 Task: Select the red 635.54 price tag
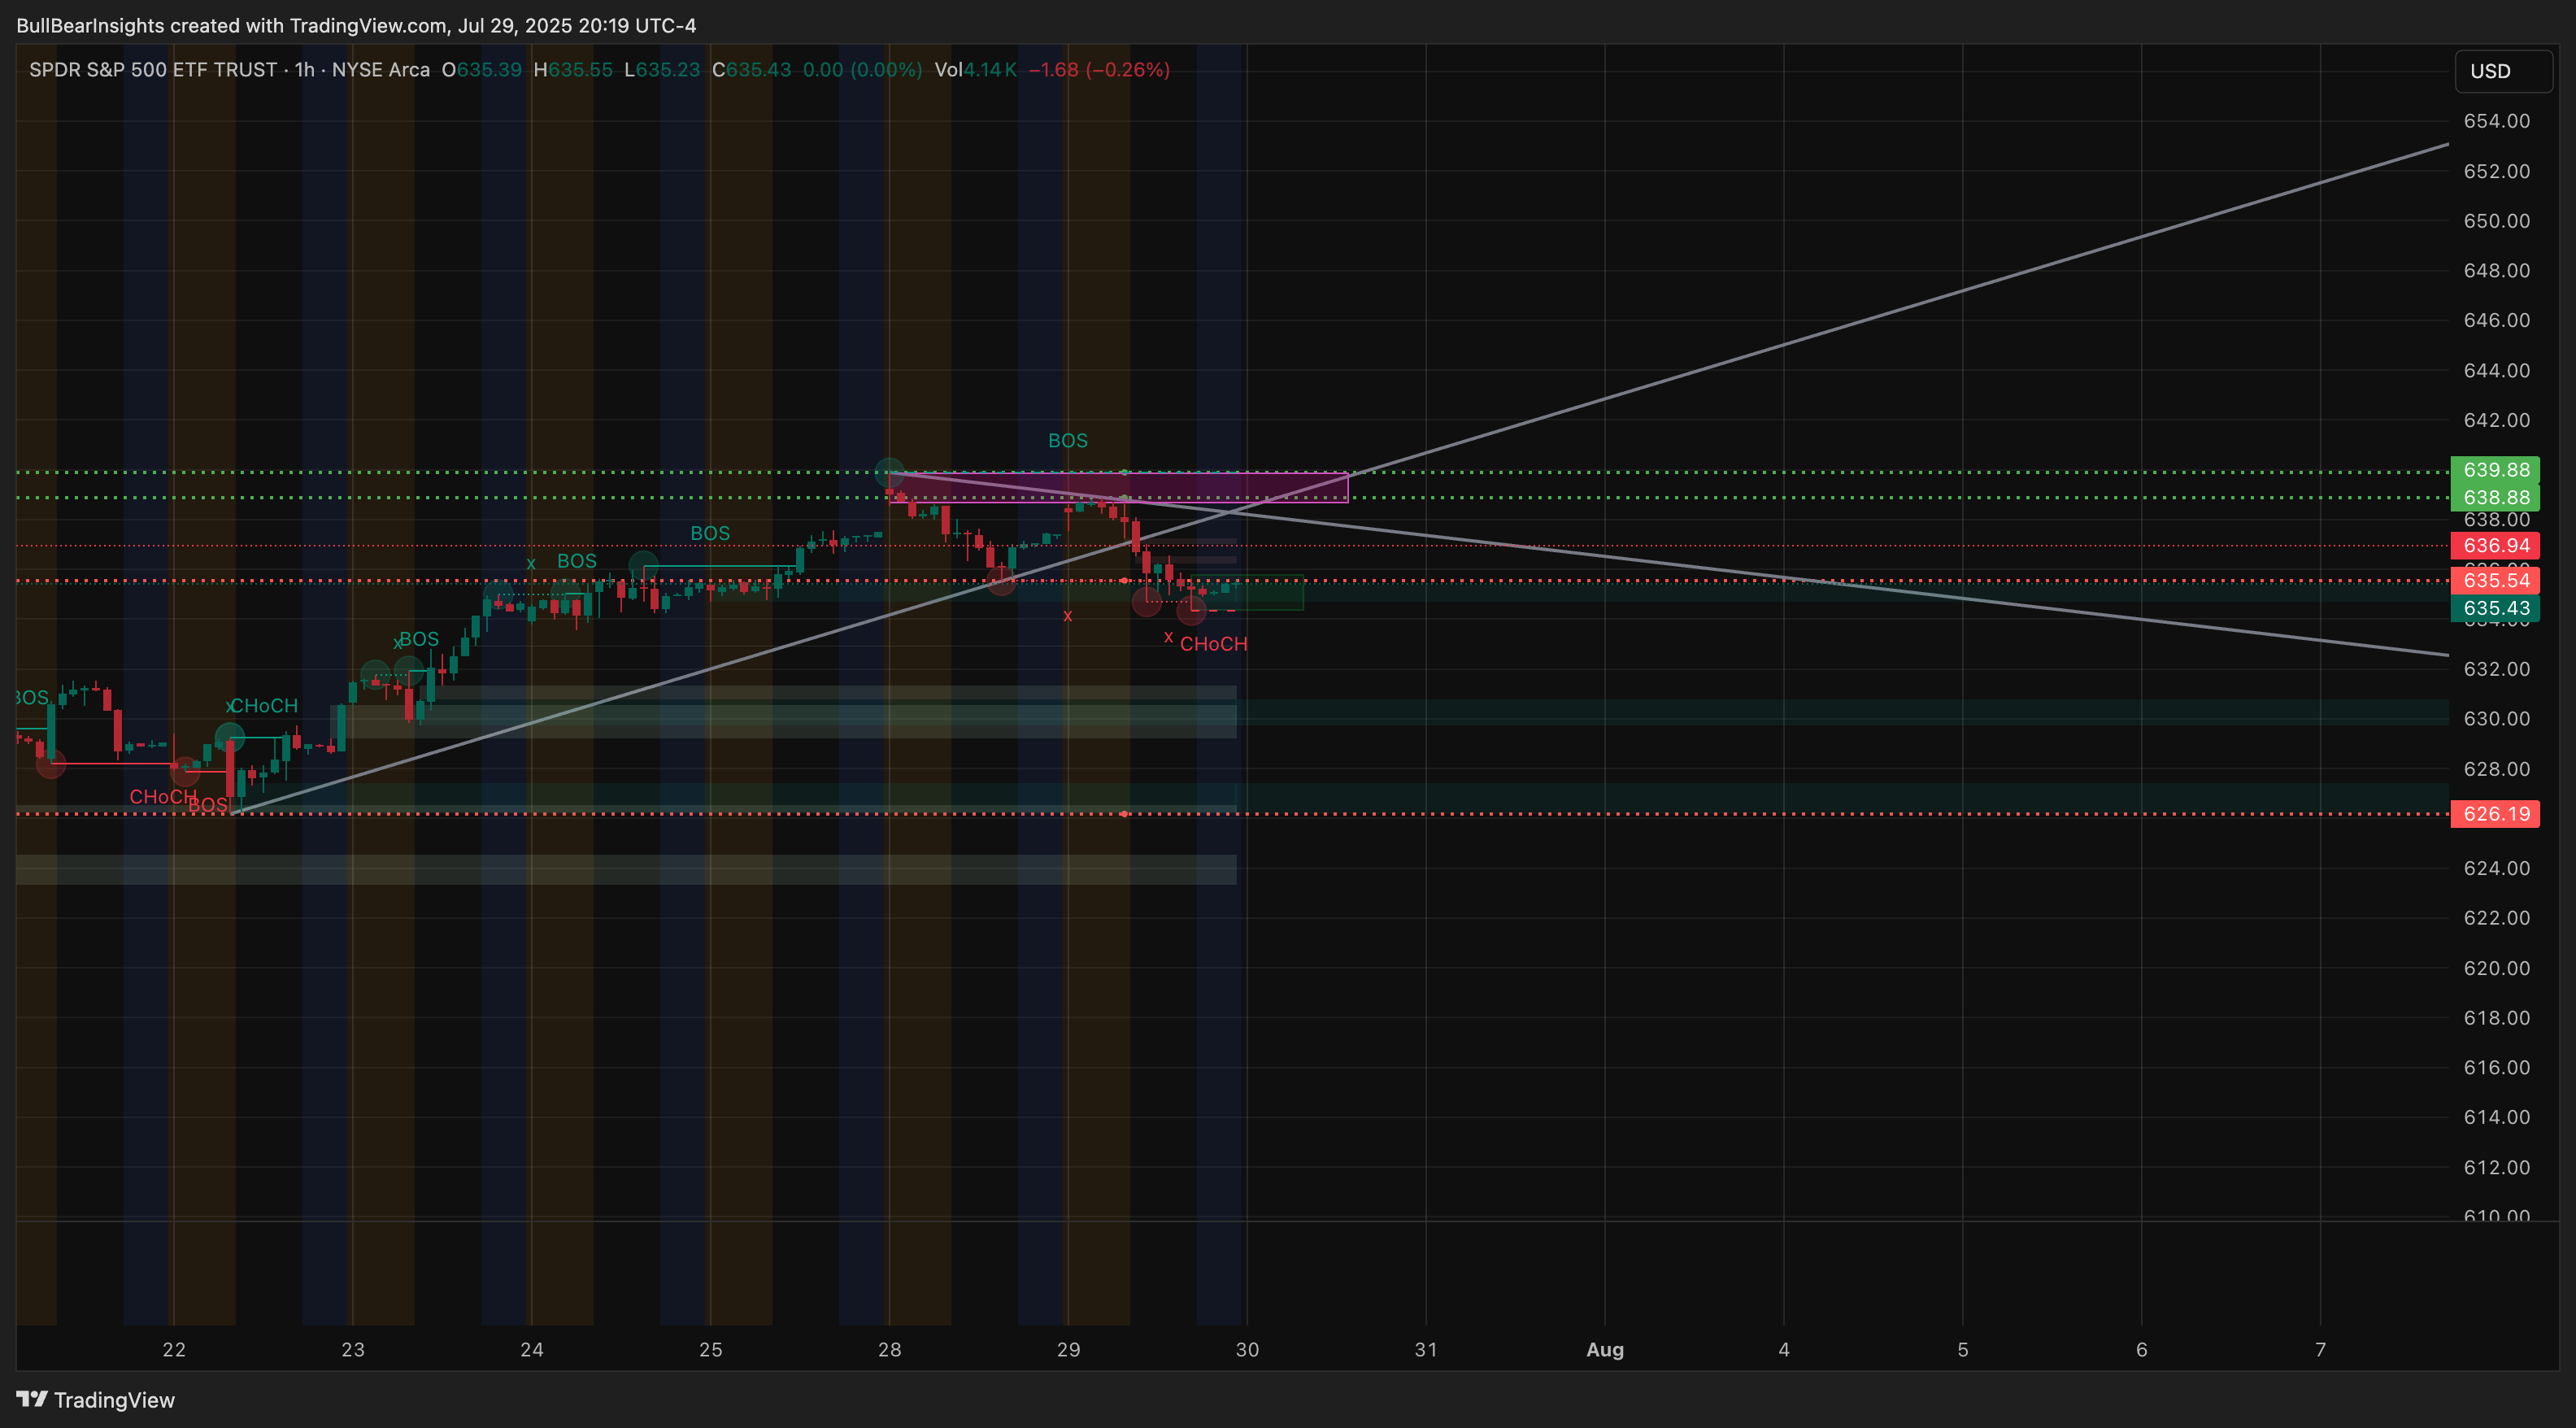click(2495, 580)
